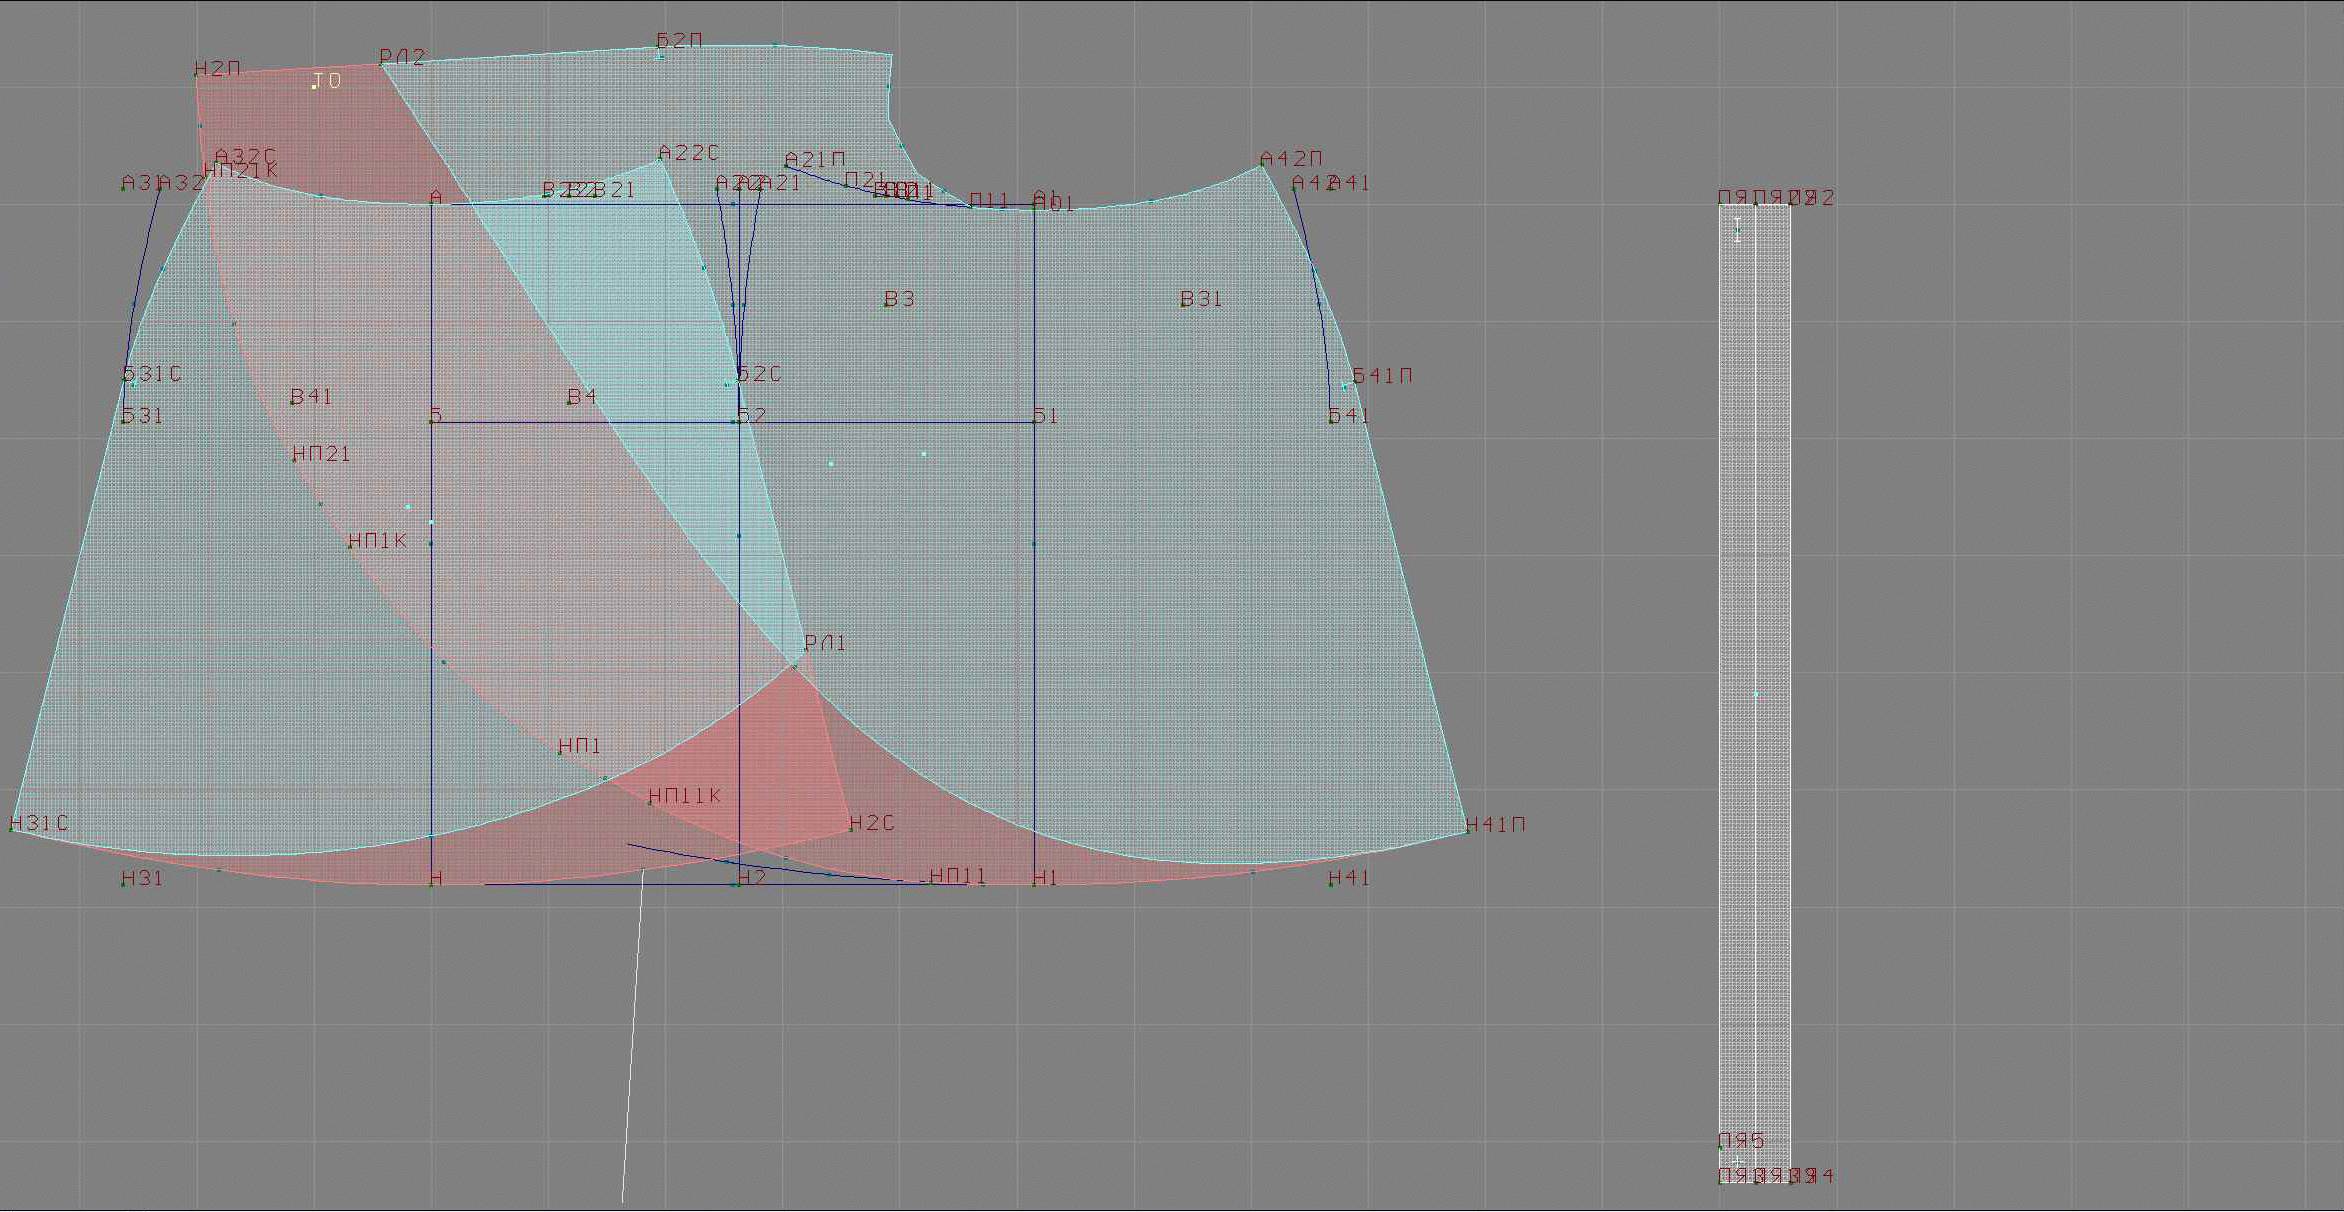Screen dimensions: 2344x1212
Task: Select point label В4
Action: [x=582, y=396]
